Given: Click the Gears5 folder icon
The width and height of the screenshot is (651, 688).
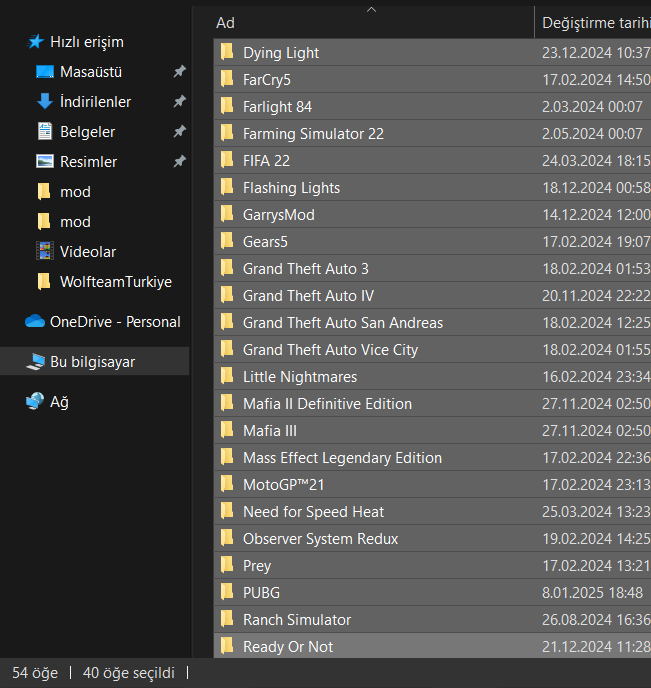Looking at the screenshot, I should 227,241.
